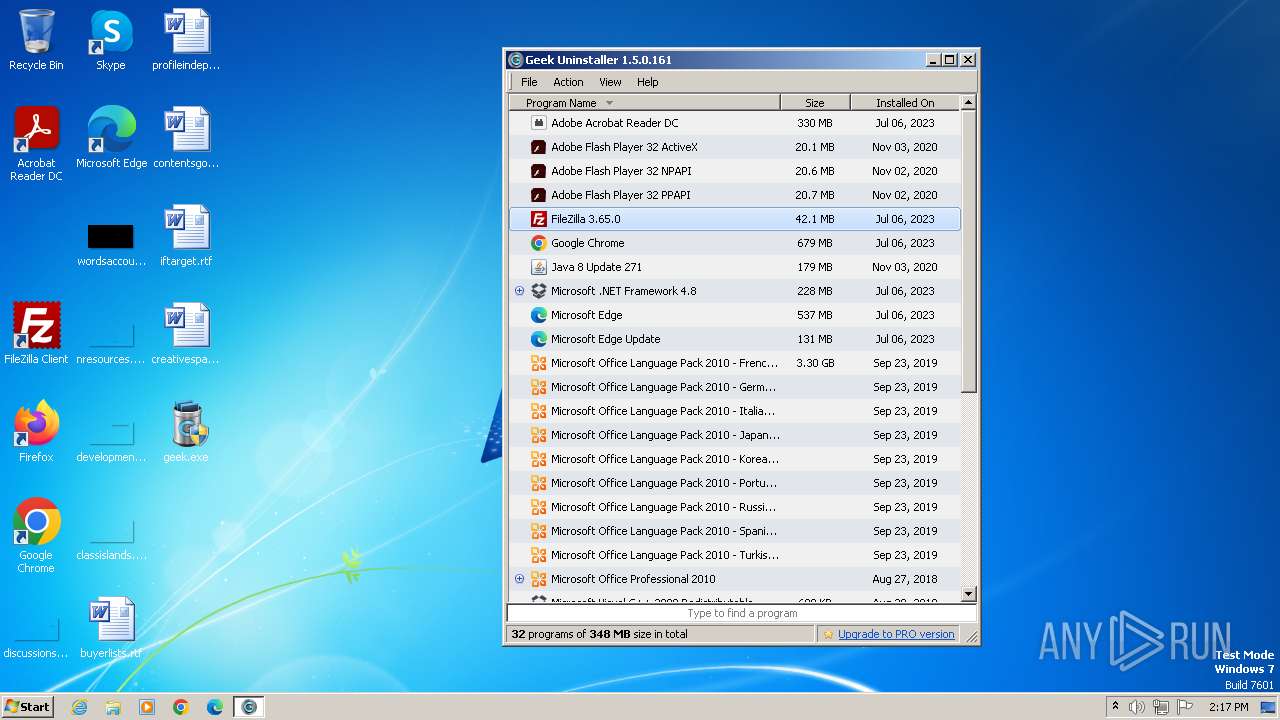This screenshot has width=1280, height=720.
Task: Select Office Language Pack 2010 Korean row
Action: (734, 459)
